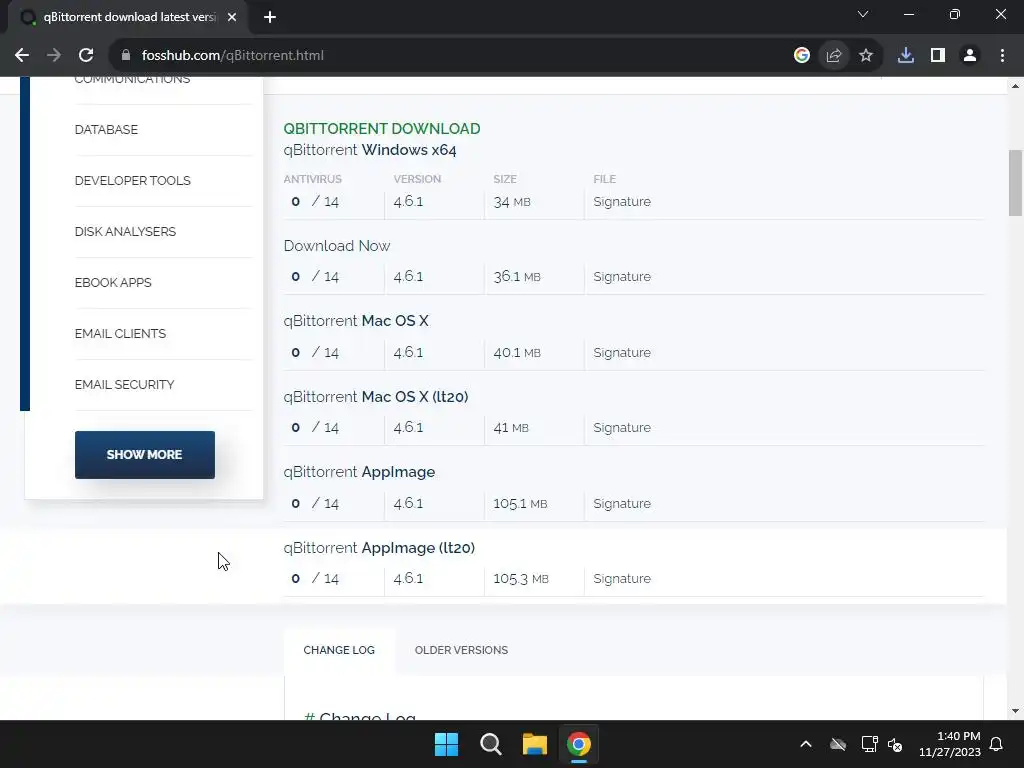Open Signature in 41 MB row
1024x768 pixels.
(622, 428)
